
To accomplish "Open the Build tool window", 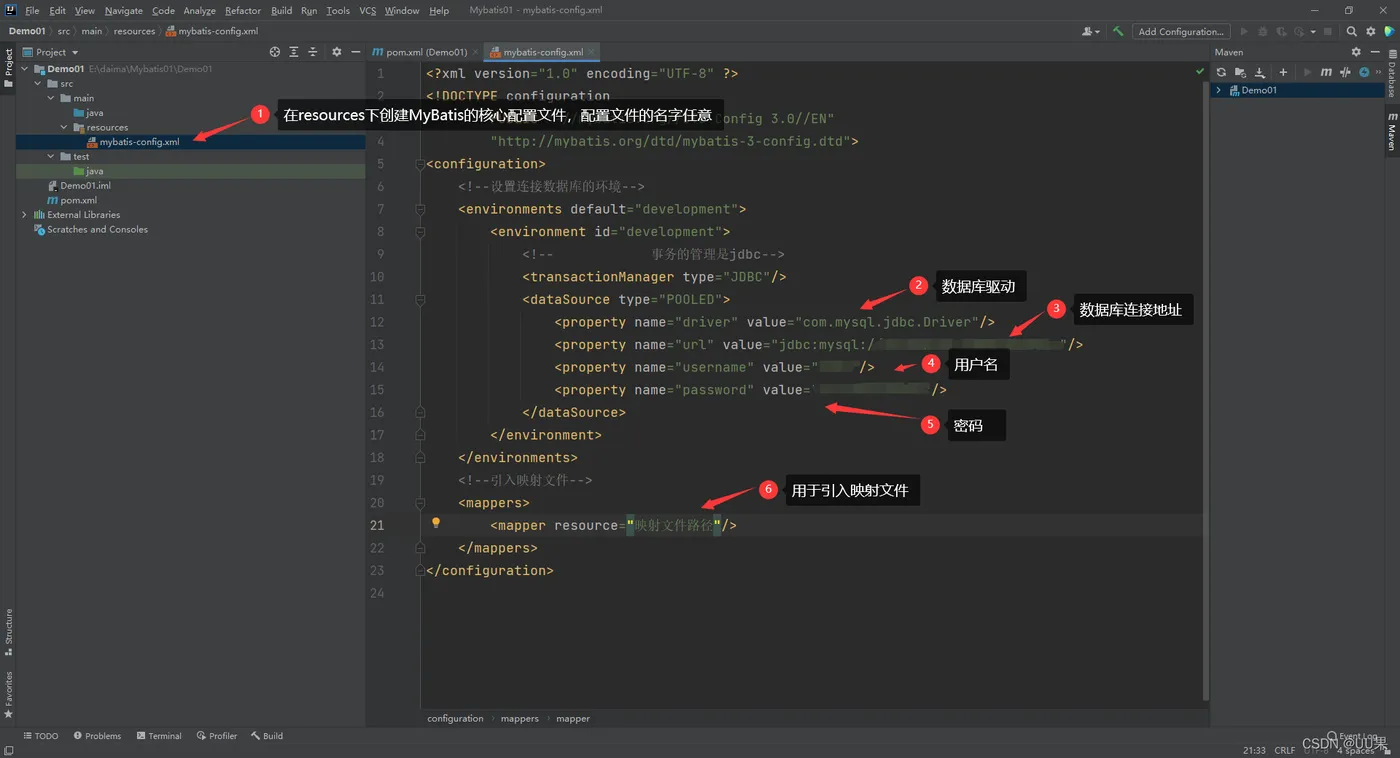I will tap(267, 736).
